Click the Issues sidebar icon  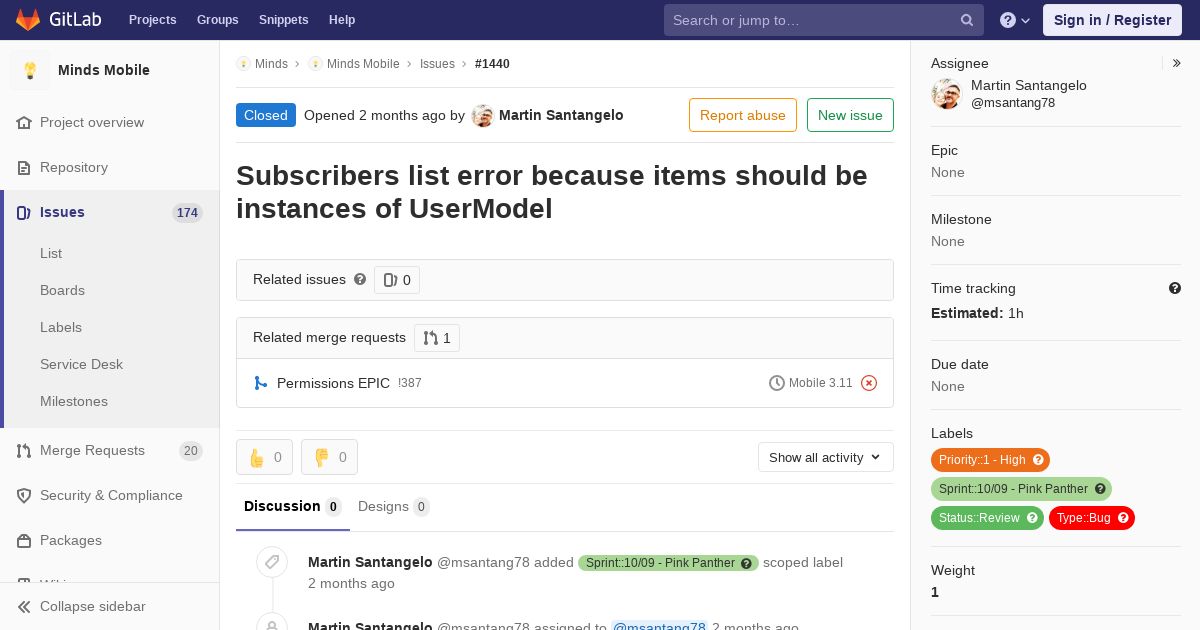[x=24, y=213]
